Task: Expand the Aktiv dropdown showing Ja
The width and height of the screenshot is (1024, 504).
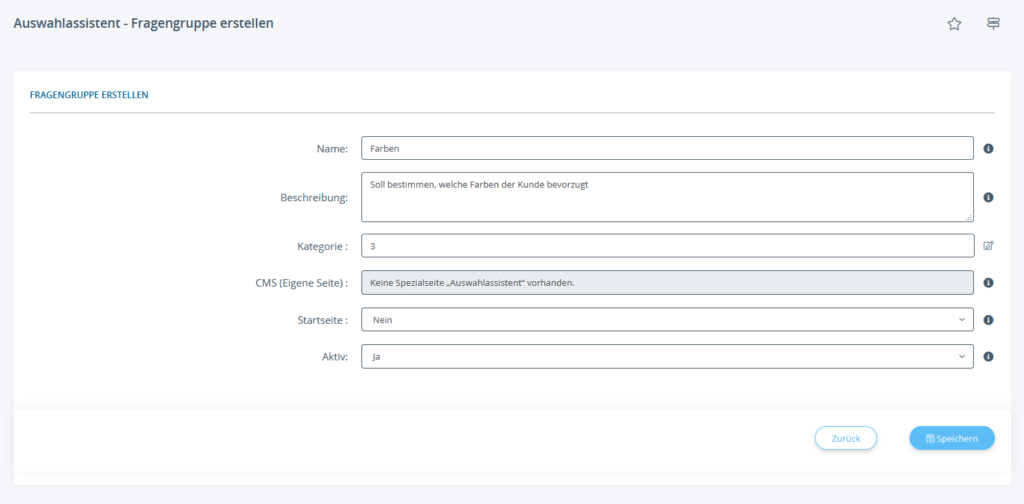Action: click(667, 356)
